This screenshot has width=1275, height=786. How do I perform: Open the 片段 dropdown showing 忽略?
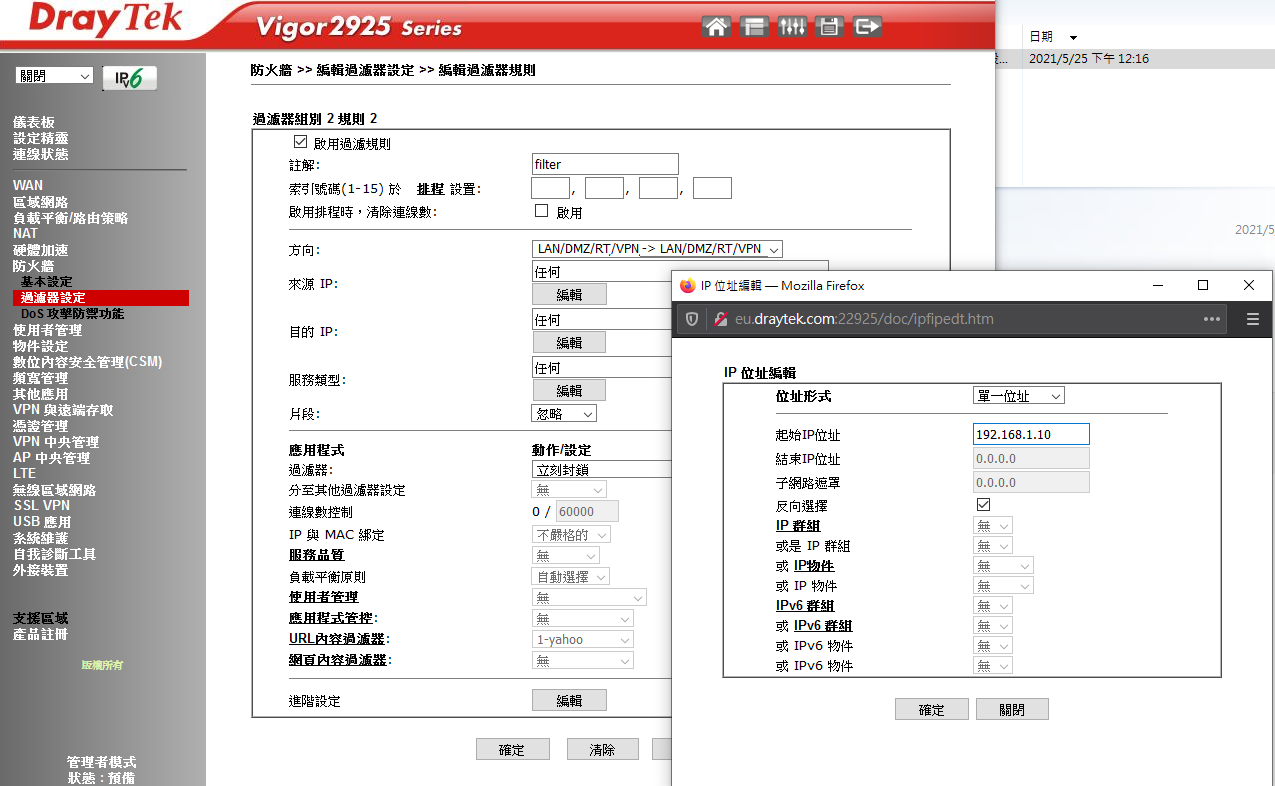tap(564, 413)
